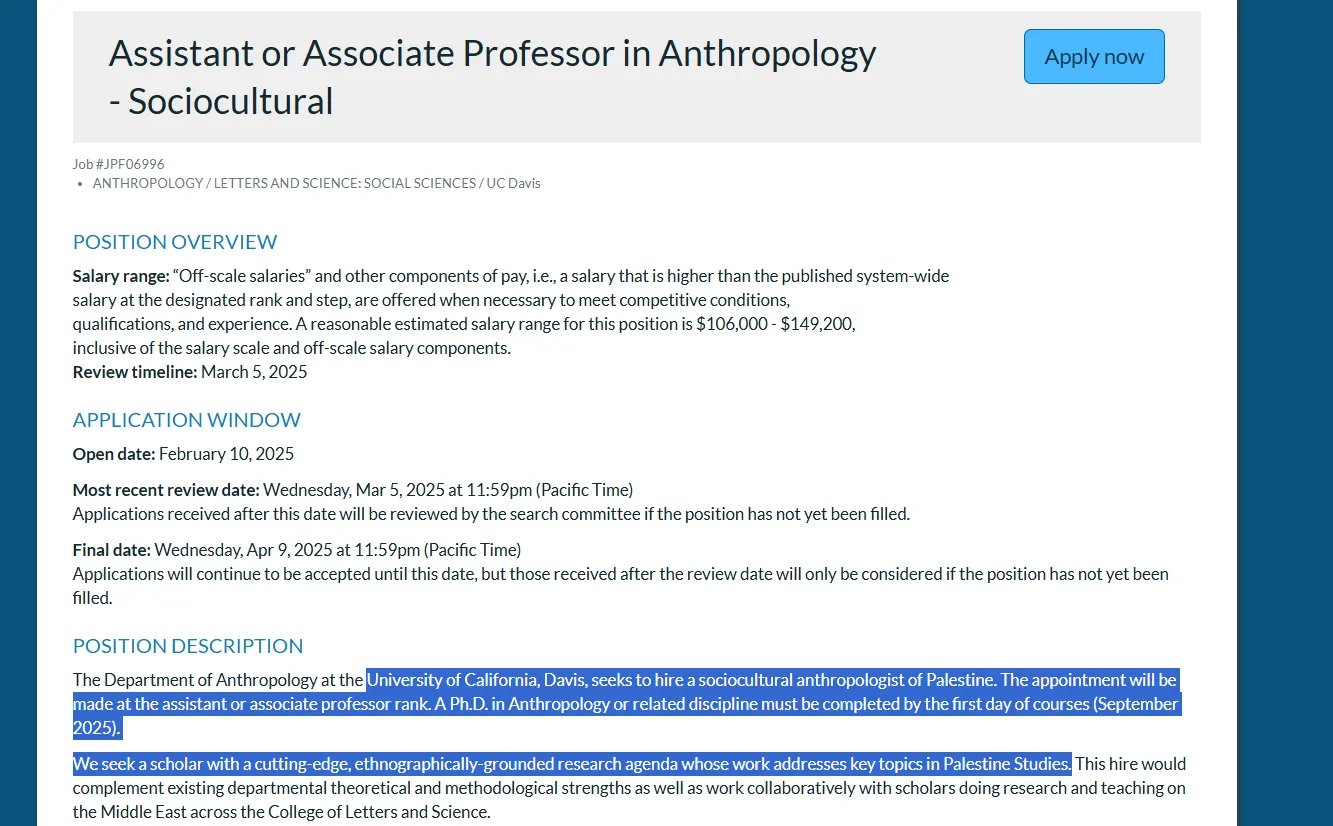The width and height of the screenshot is (1333, 826).
Task: Click the job title heading
Action: (492, 77)
